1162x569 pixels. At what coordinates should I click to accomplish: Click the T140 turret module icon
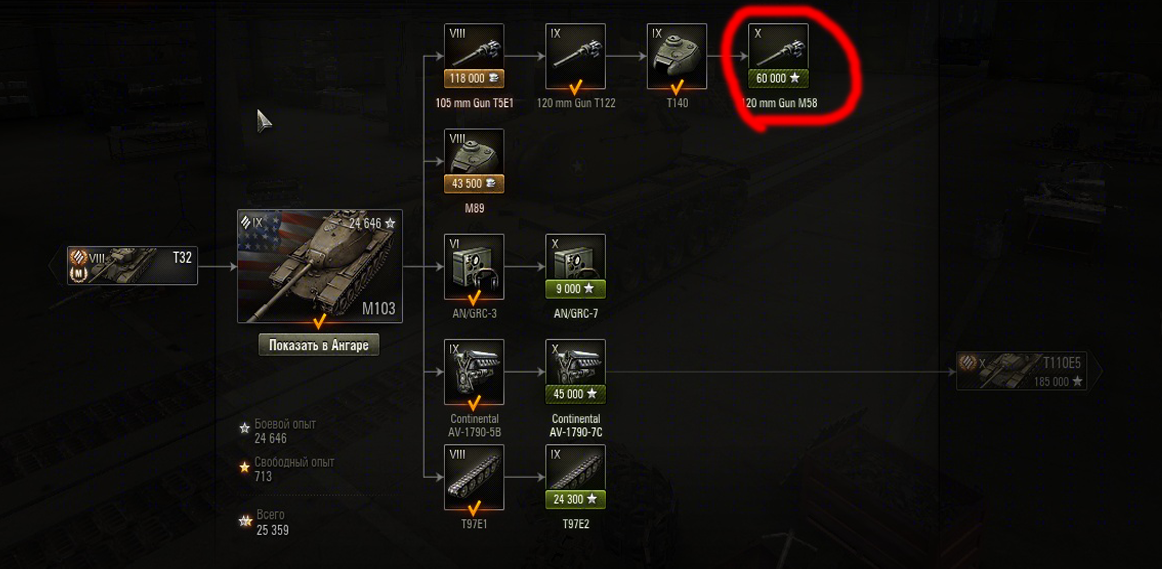[677, 56]
